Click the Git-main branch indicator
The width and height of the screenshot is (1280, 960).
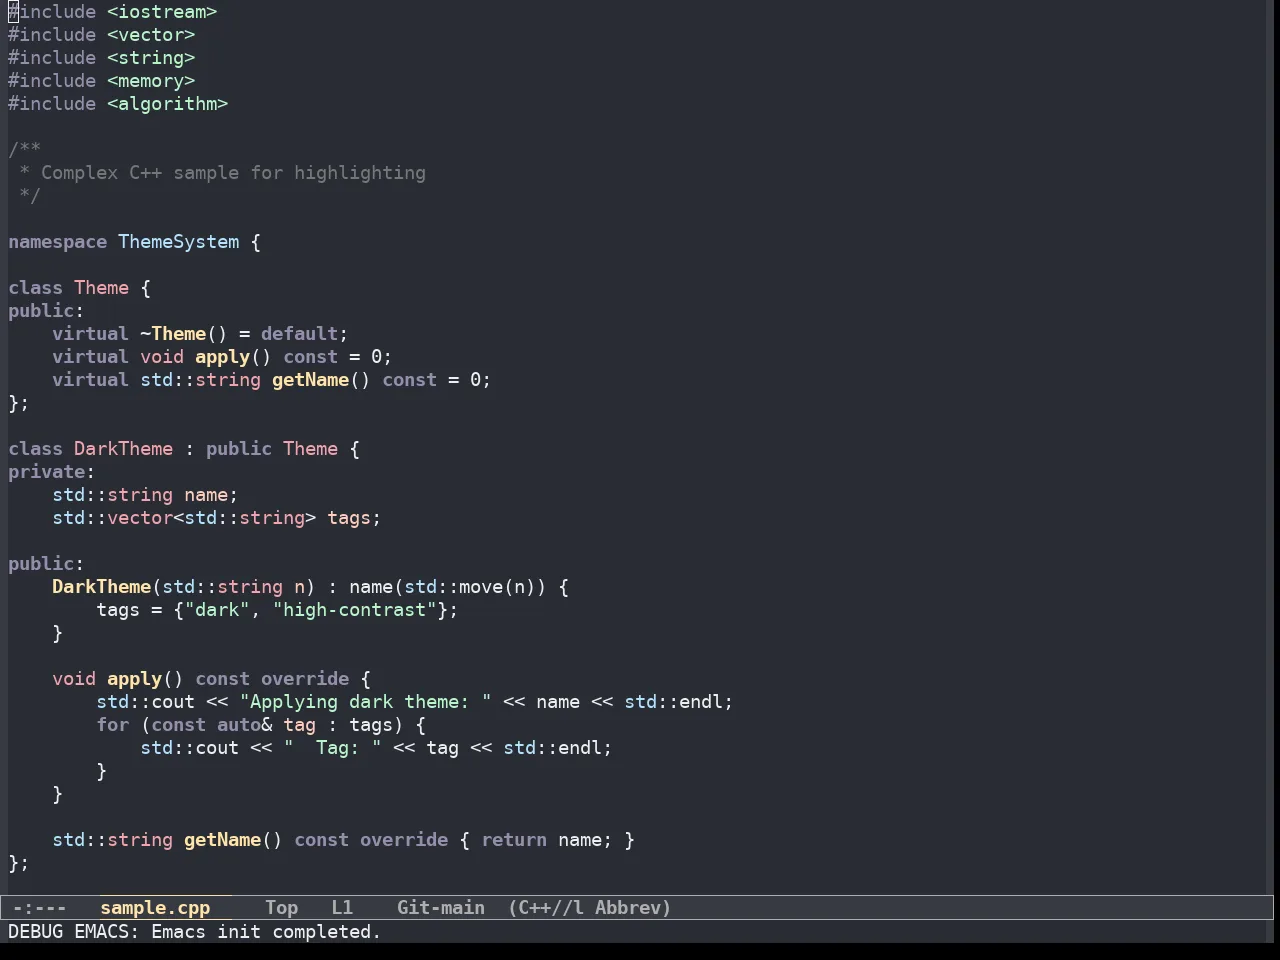point(441,908)
